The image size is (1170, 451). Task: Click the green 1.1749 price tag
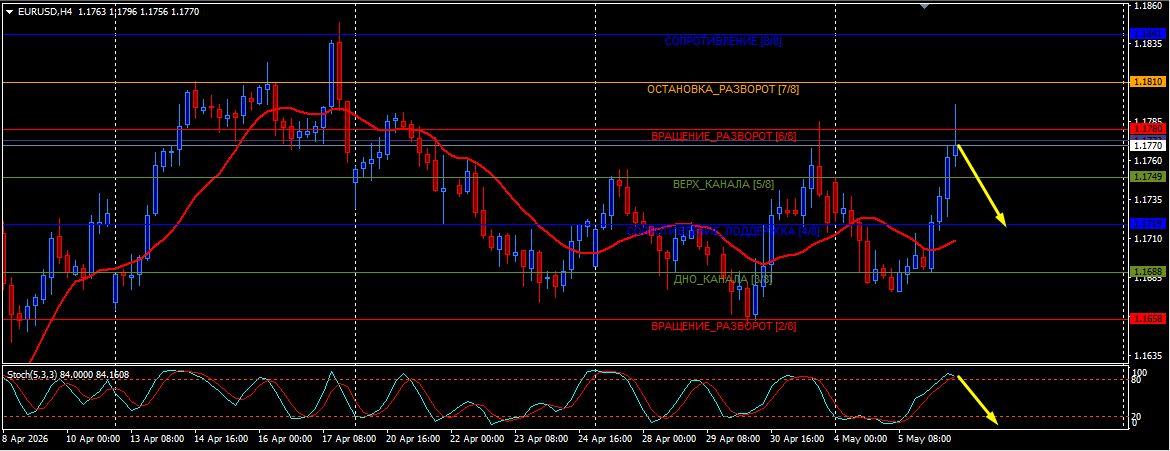[x=1148, y=176]
